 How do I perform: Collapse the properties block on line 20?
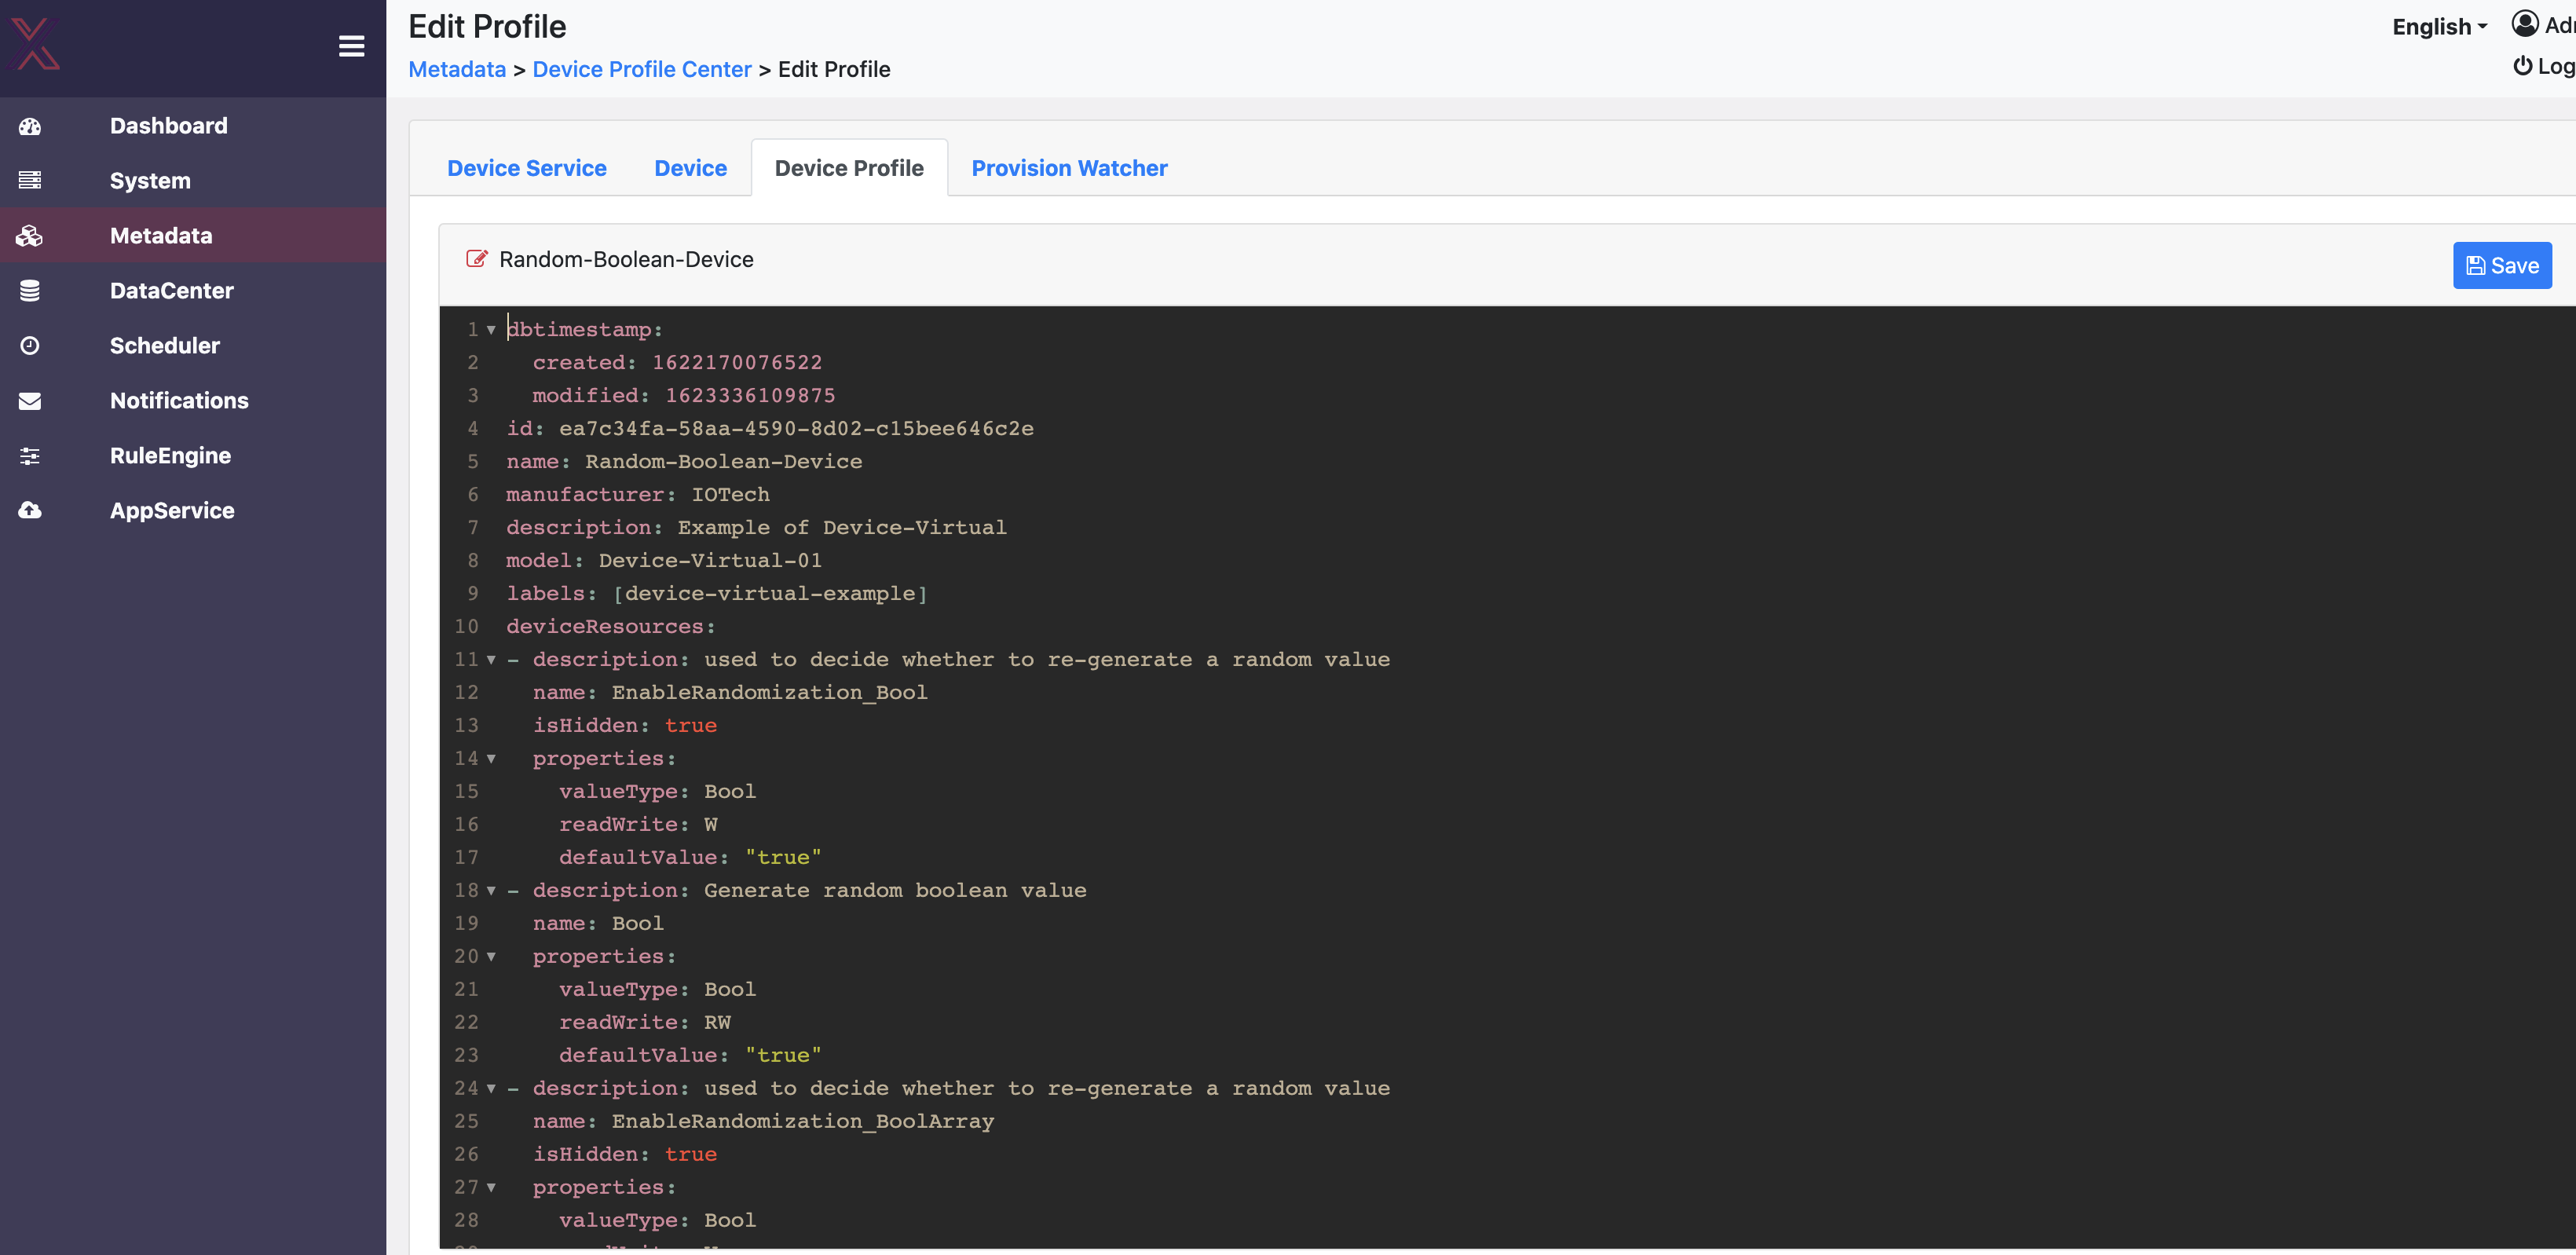[x=490, y=956]
